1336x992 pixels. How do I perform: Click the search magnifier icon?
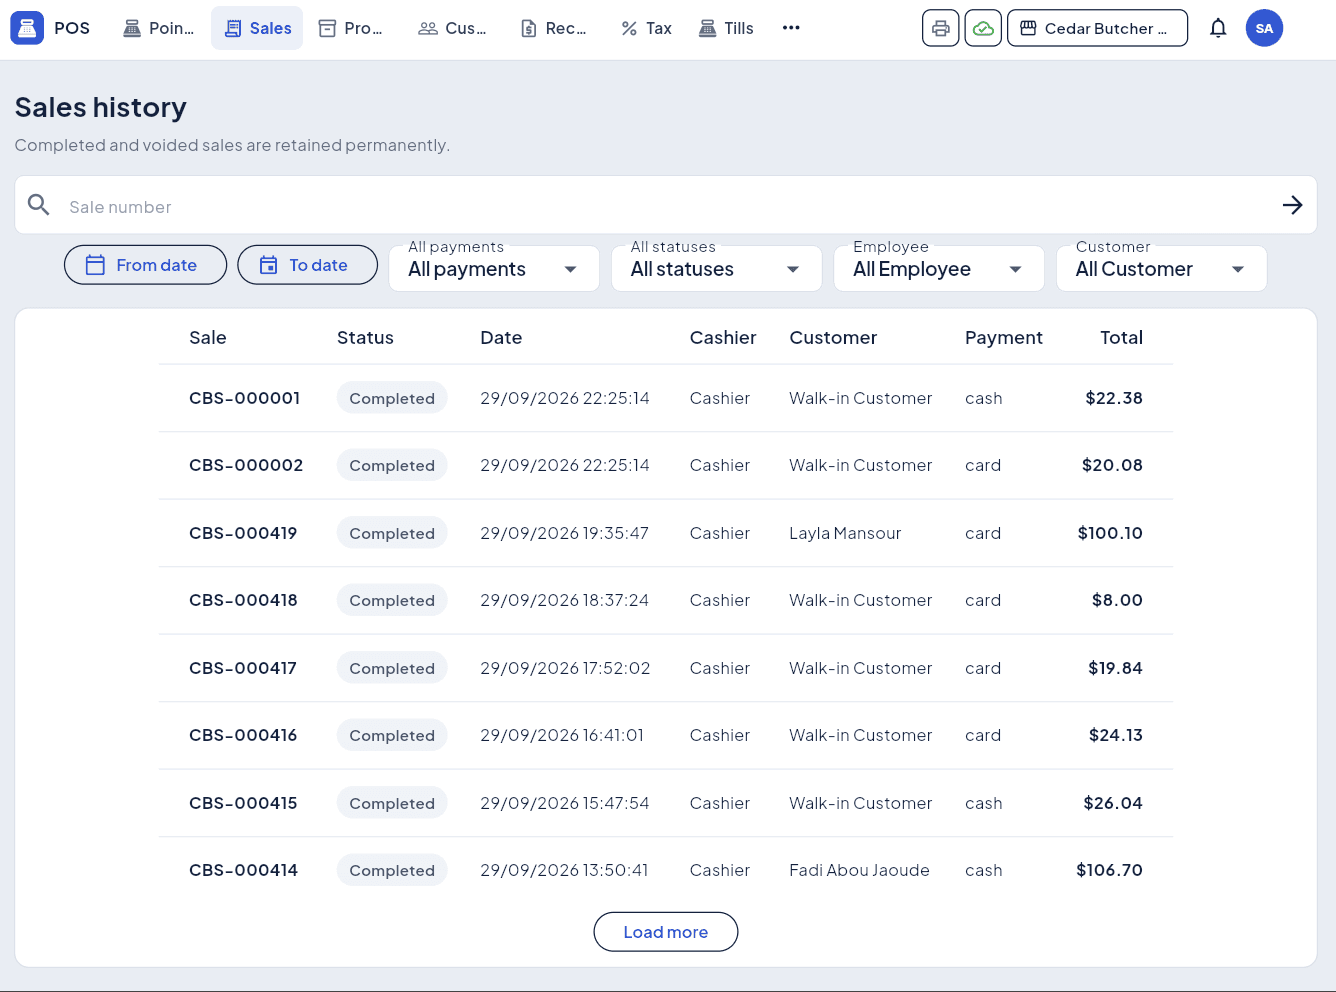39,205
